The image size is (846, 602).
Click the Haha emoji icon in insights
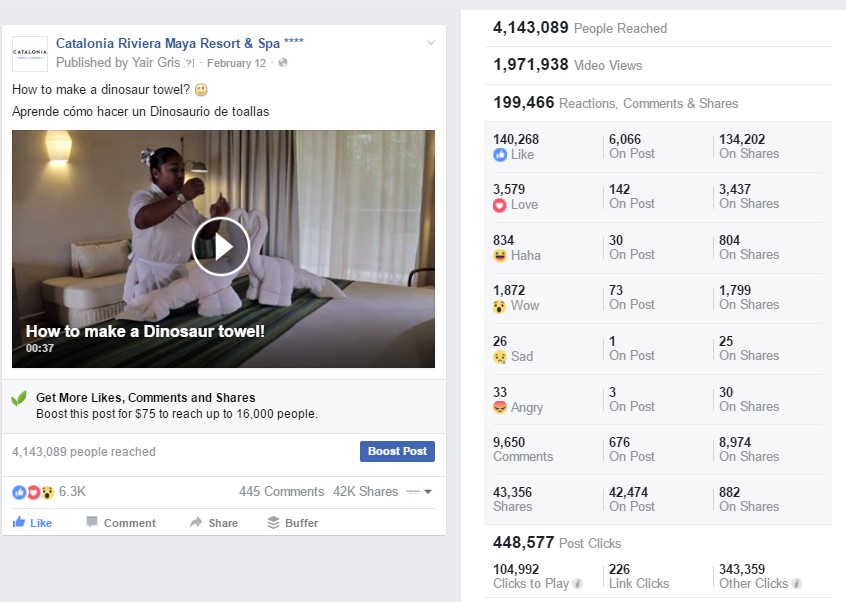coord(500,256)
